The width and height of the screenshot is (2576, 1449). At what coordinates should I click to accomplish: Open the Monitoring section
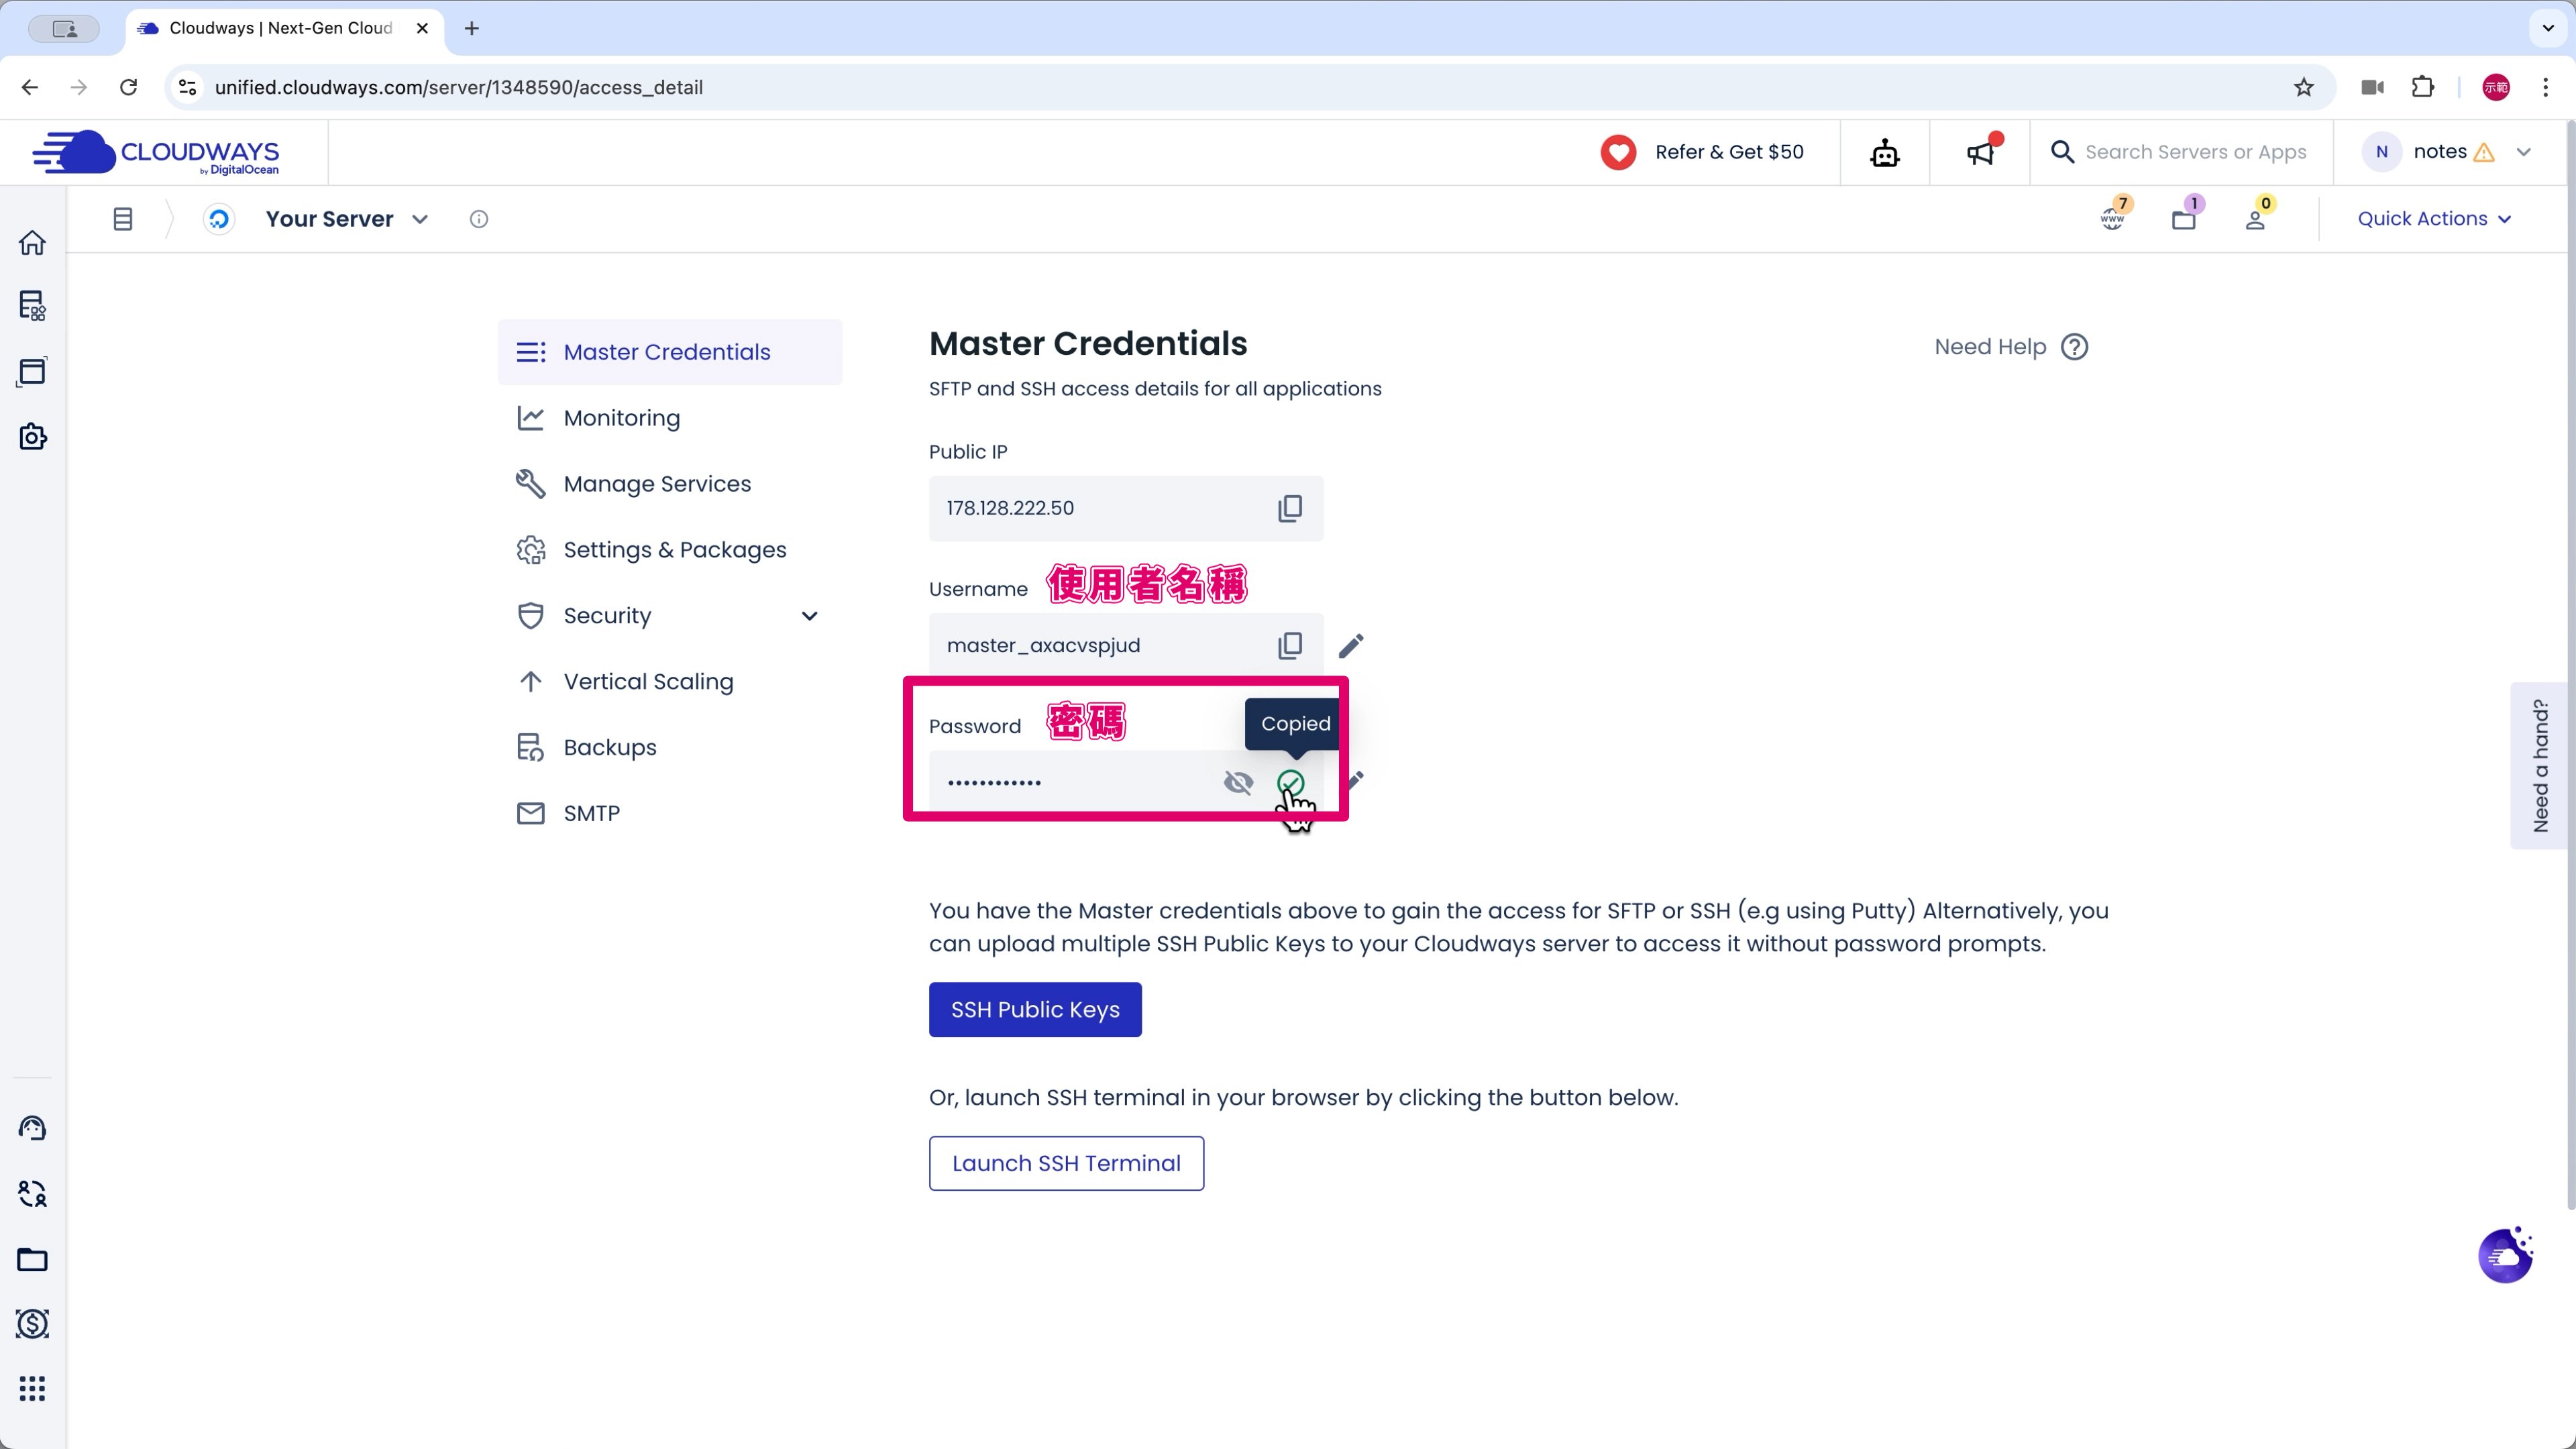tap(621, 418)
